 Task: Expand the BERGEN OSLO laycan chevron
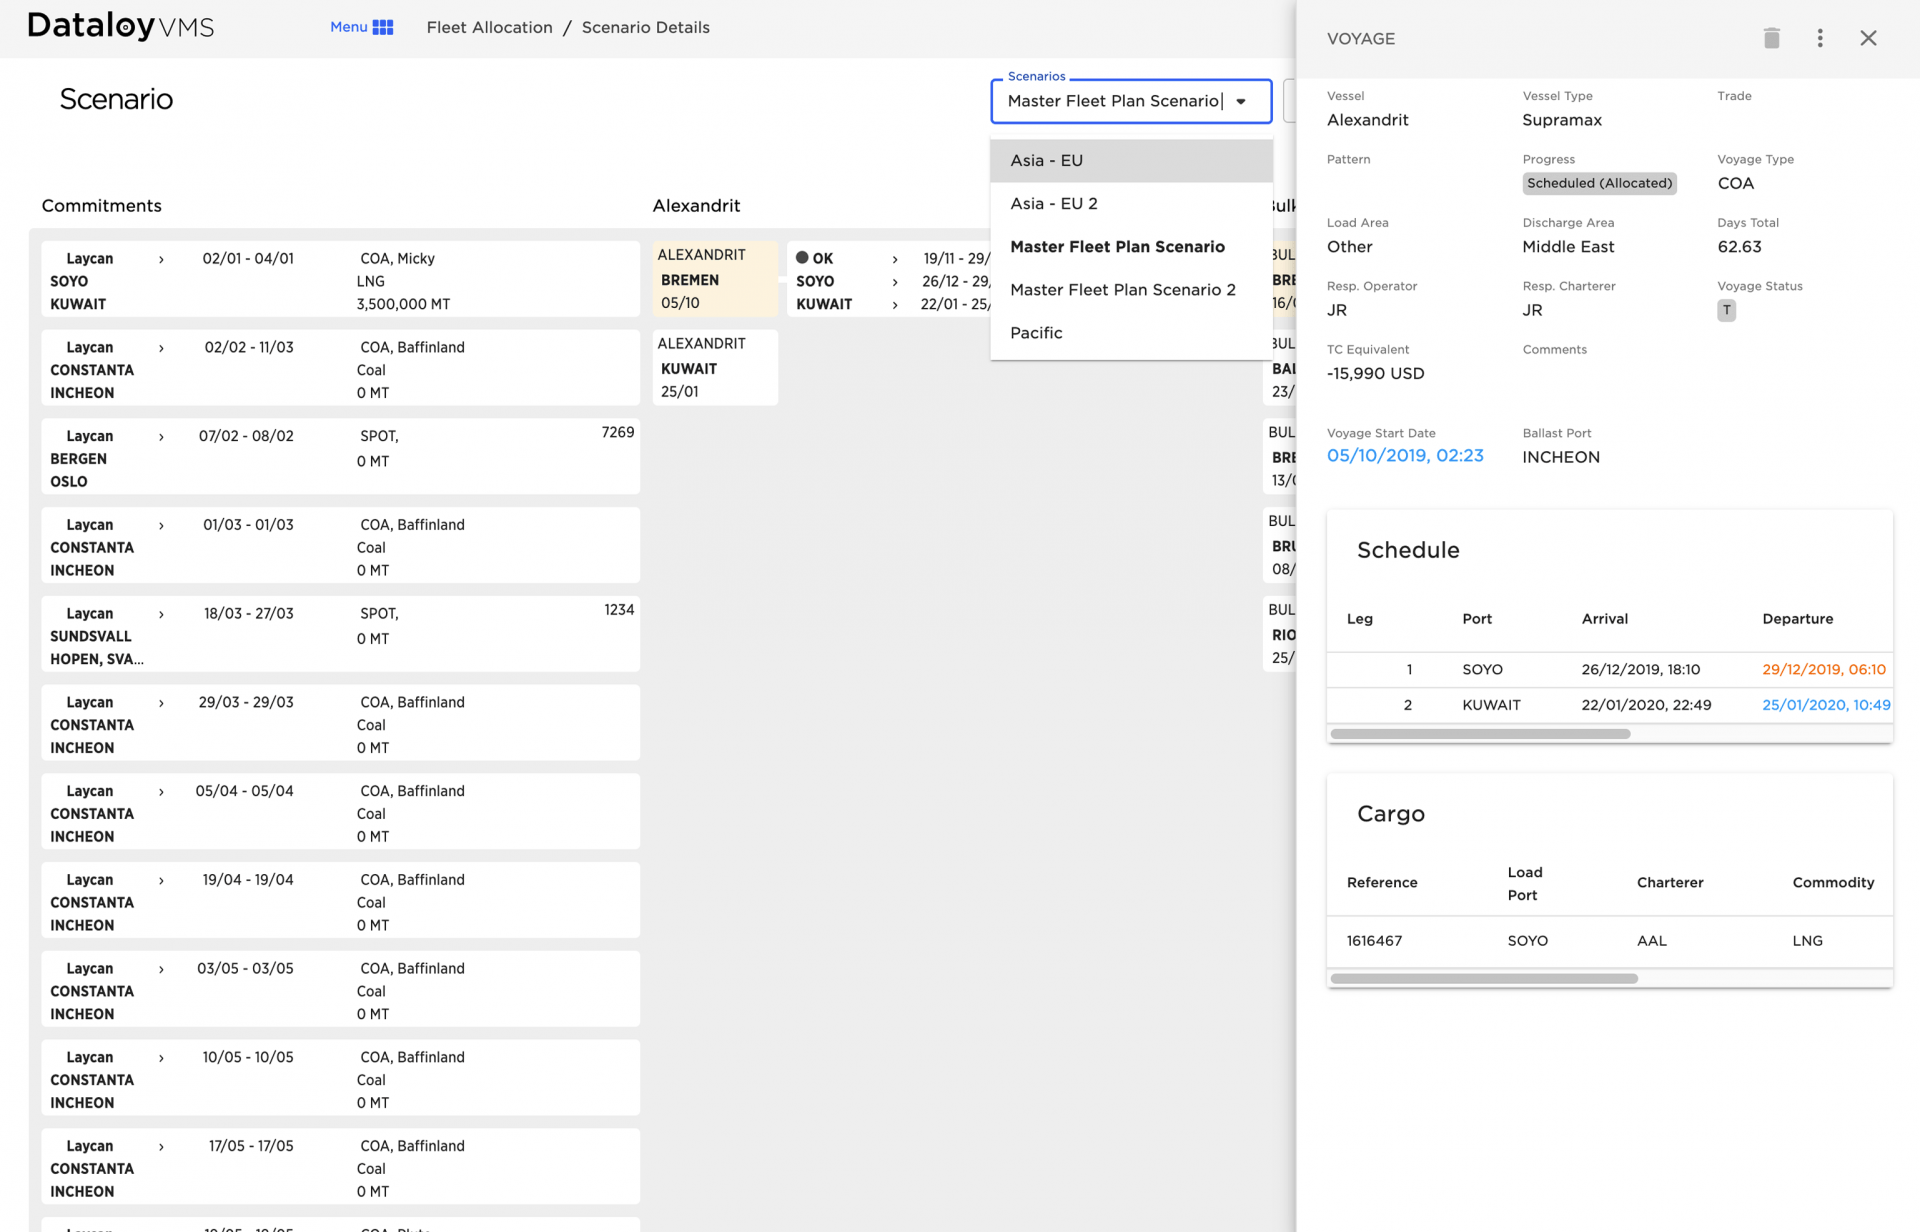pos(161,437)
